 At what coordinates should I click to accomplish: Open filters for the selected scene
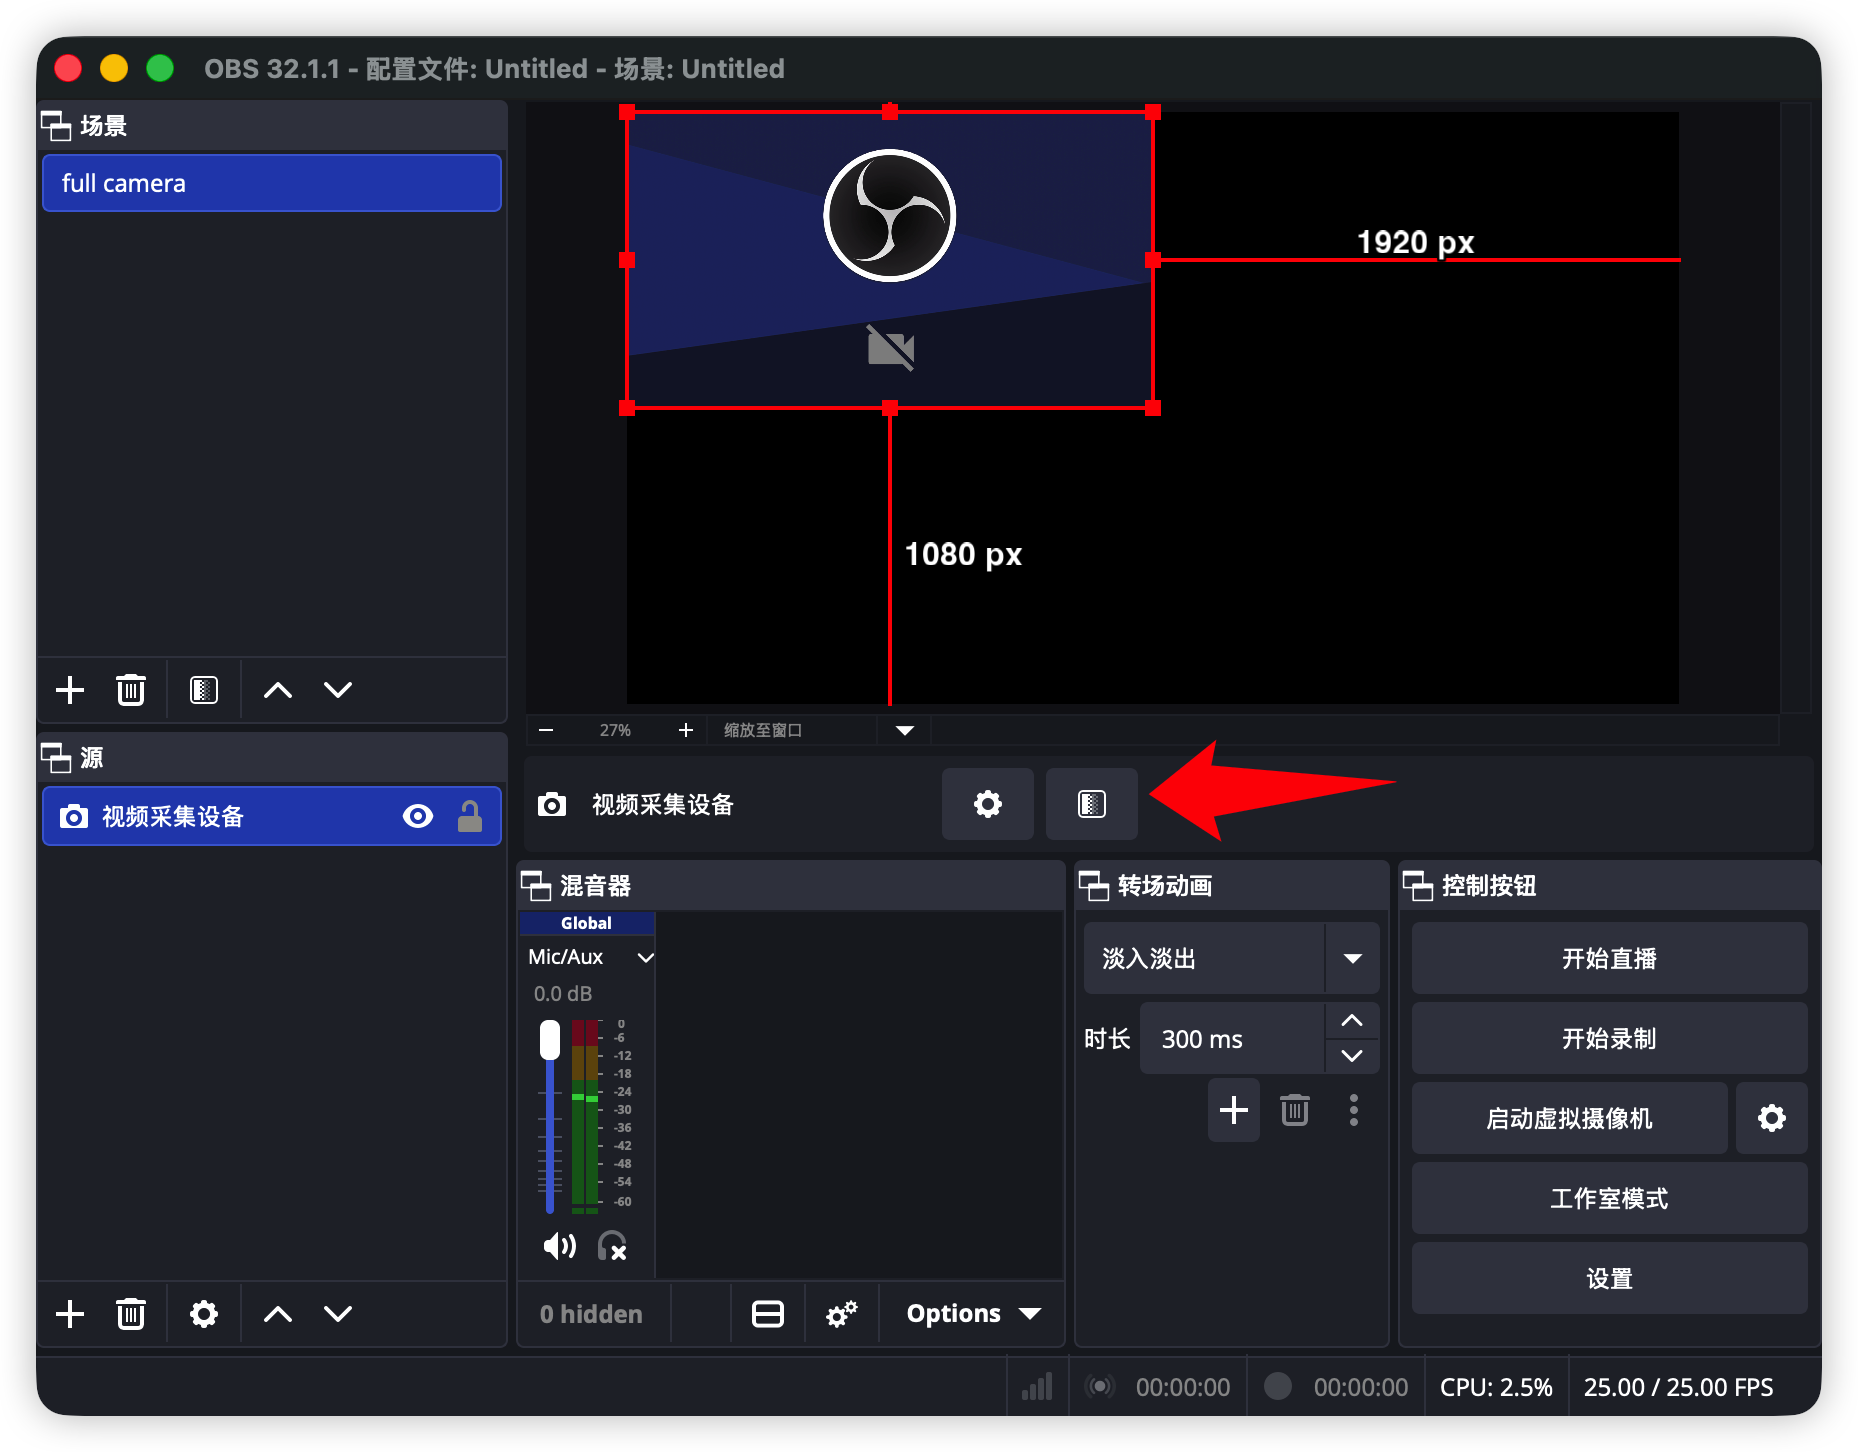(204, 690)
